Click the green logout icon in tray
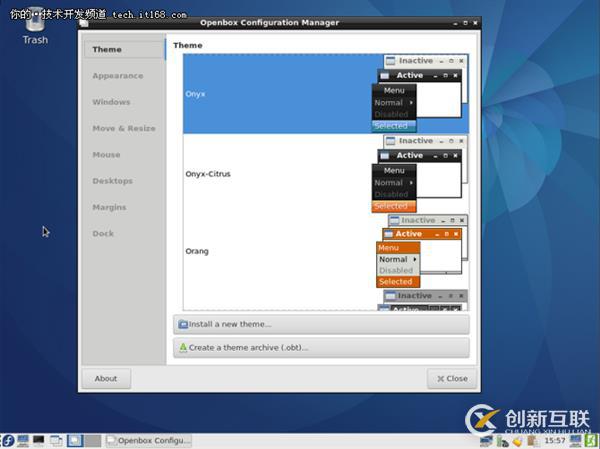The image size is (600, 449). [x=591, y=441]
